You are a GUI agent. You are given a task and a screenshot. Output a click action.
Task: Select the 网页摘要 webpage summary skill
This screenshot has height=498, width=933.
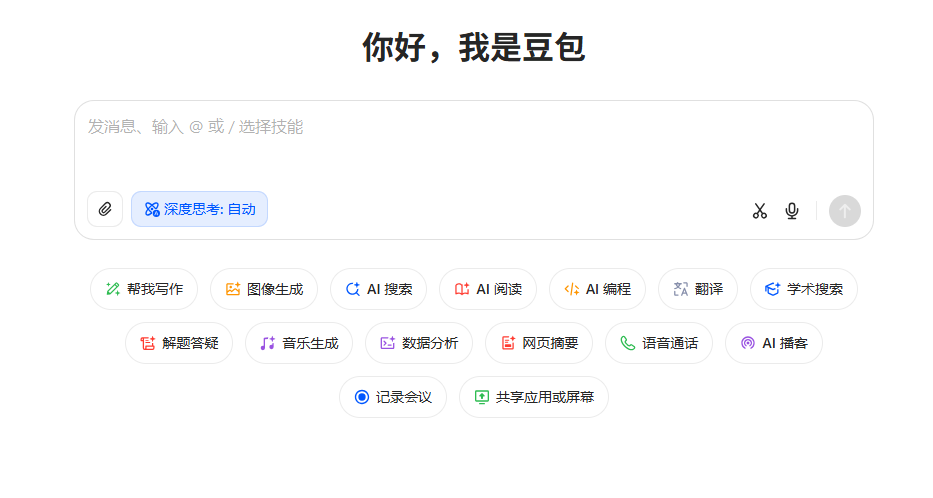[x=539, y=343]
